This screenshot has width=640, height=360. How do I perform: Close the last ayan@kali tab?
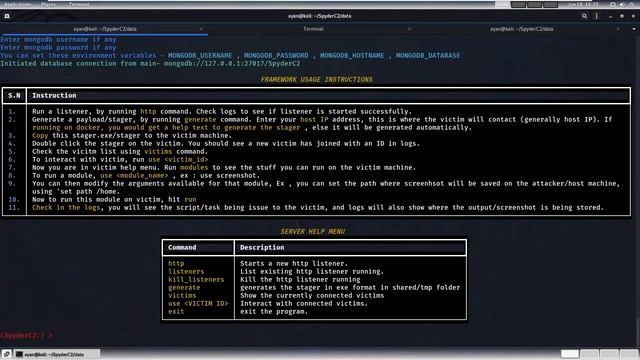point(618,29)
